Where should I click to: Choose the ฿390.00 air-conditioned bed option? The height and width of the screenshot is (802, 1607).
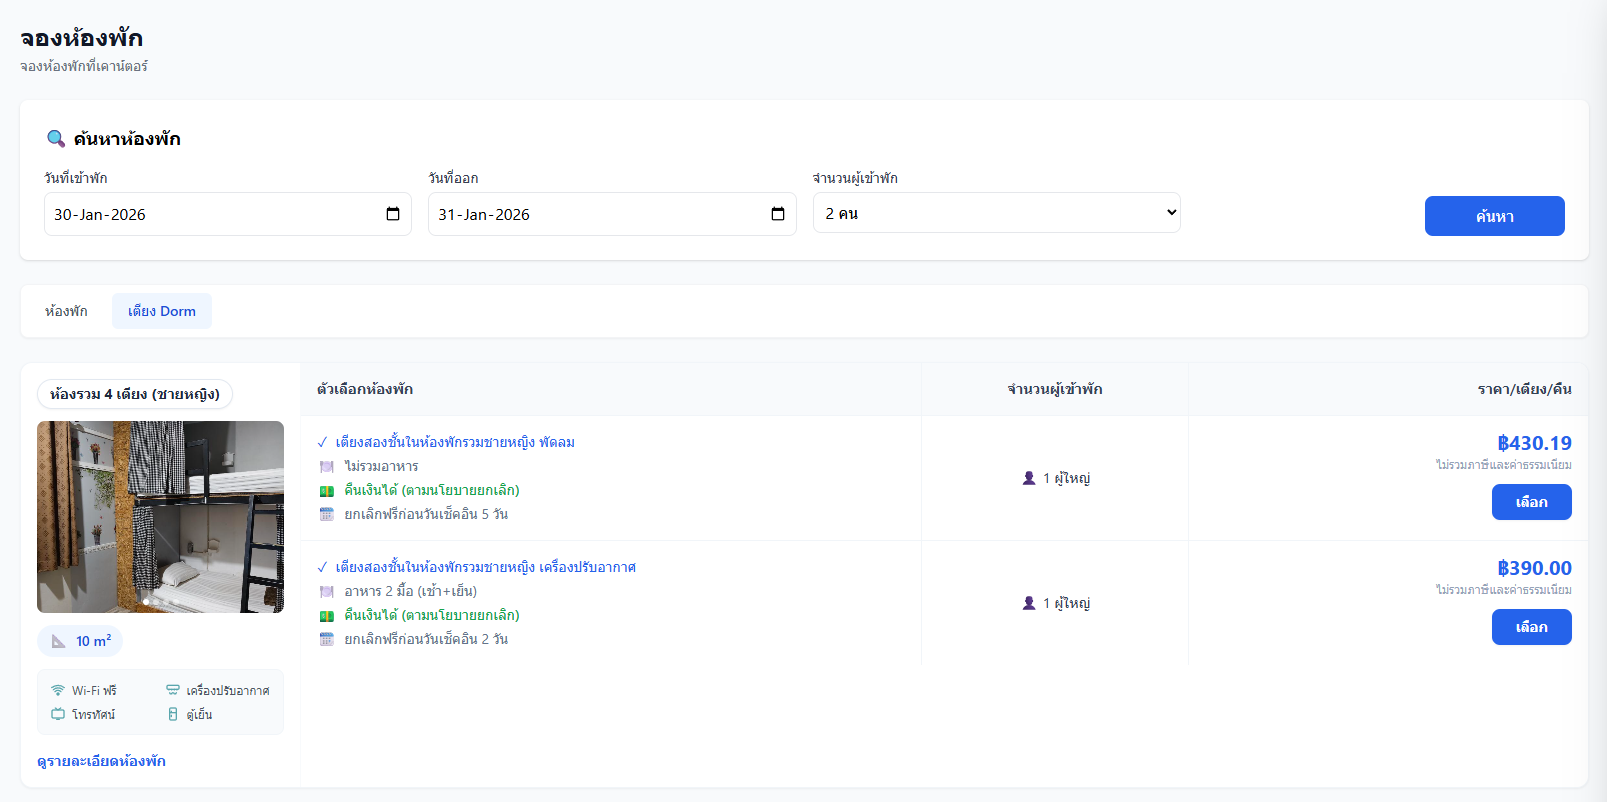[1531, 627]
